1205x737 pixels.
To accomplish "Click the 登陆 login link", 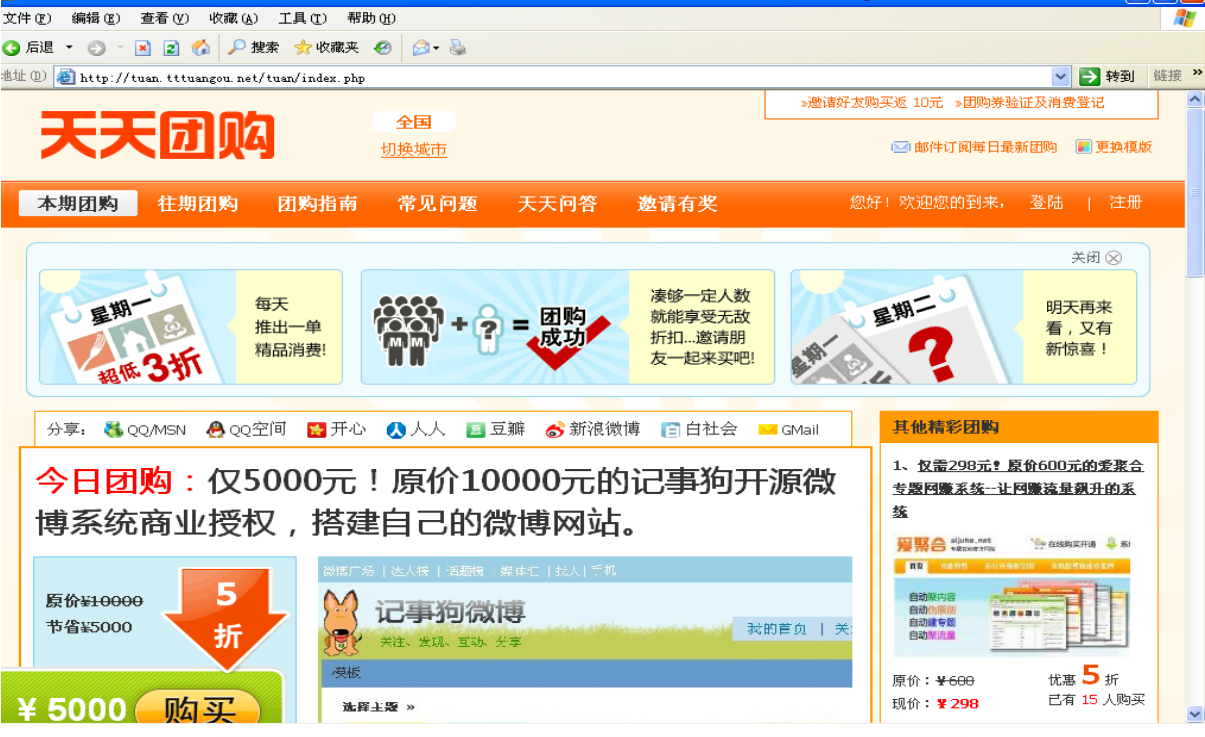I will click(x=1047, y=203).
